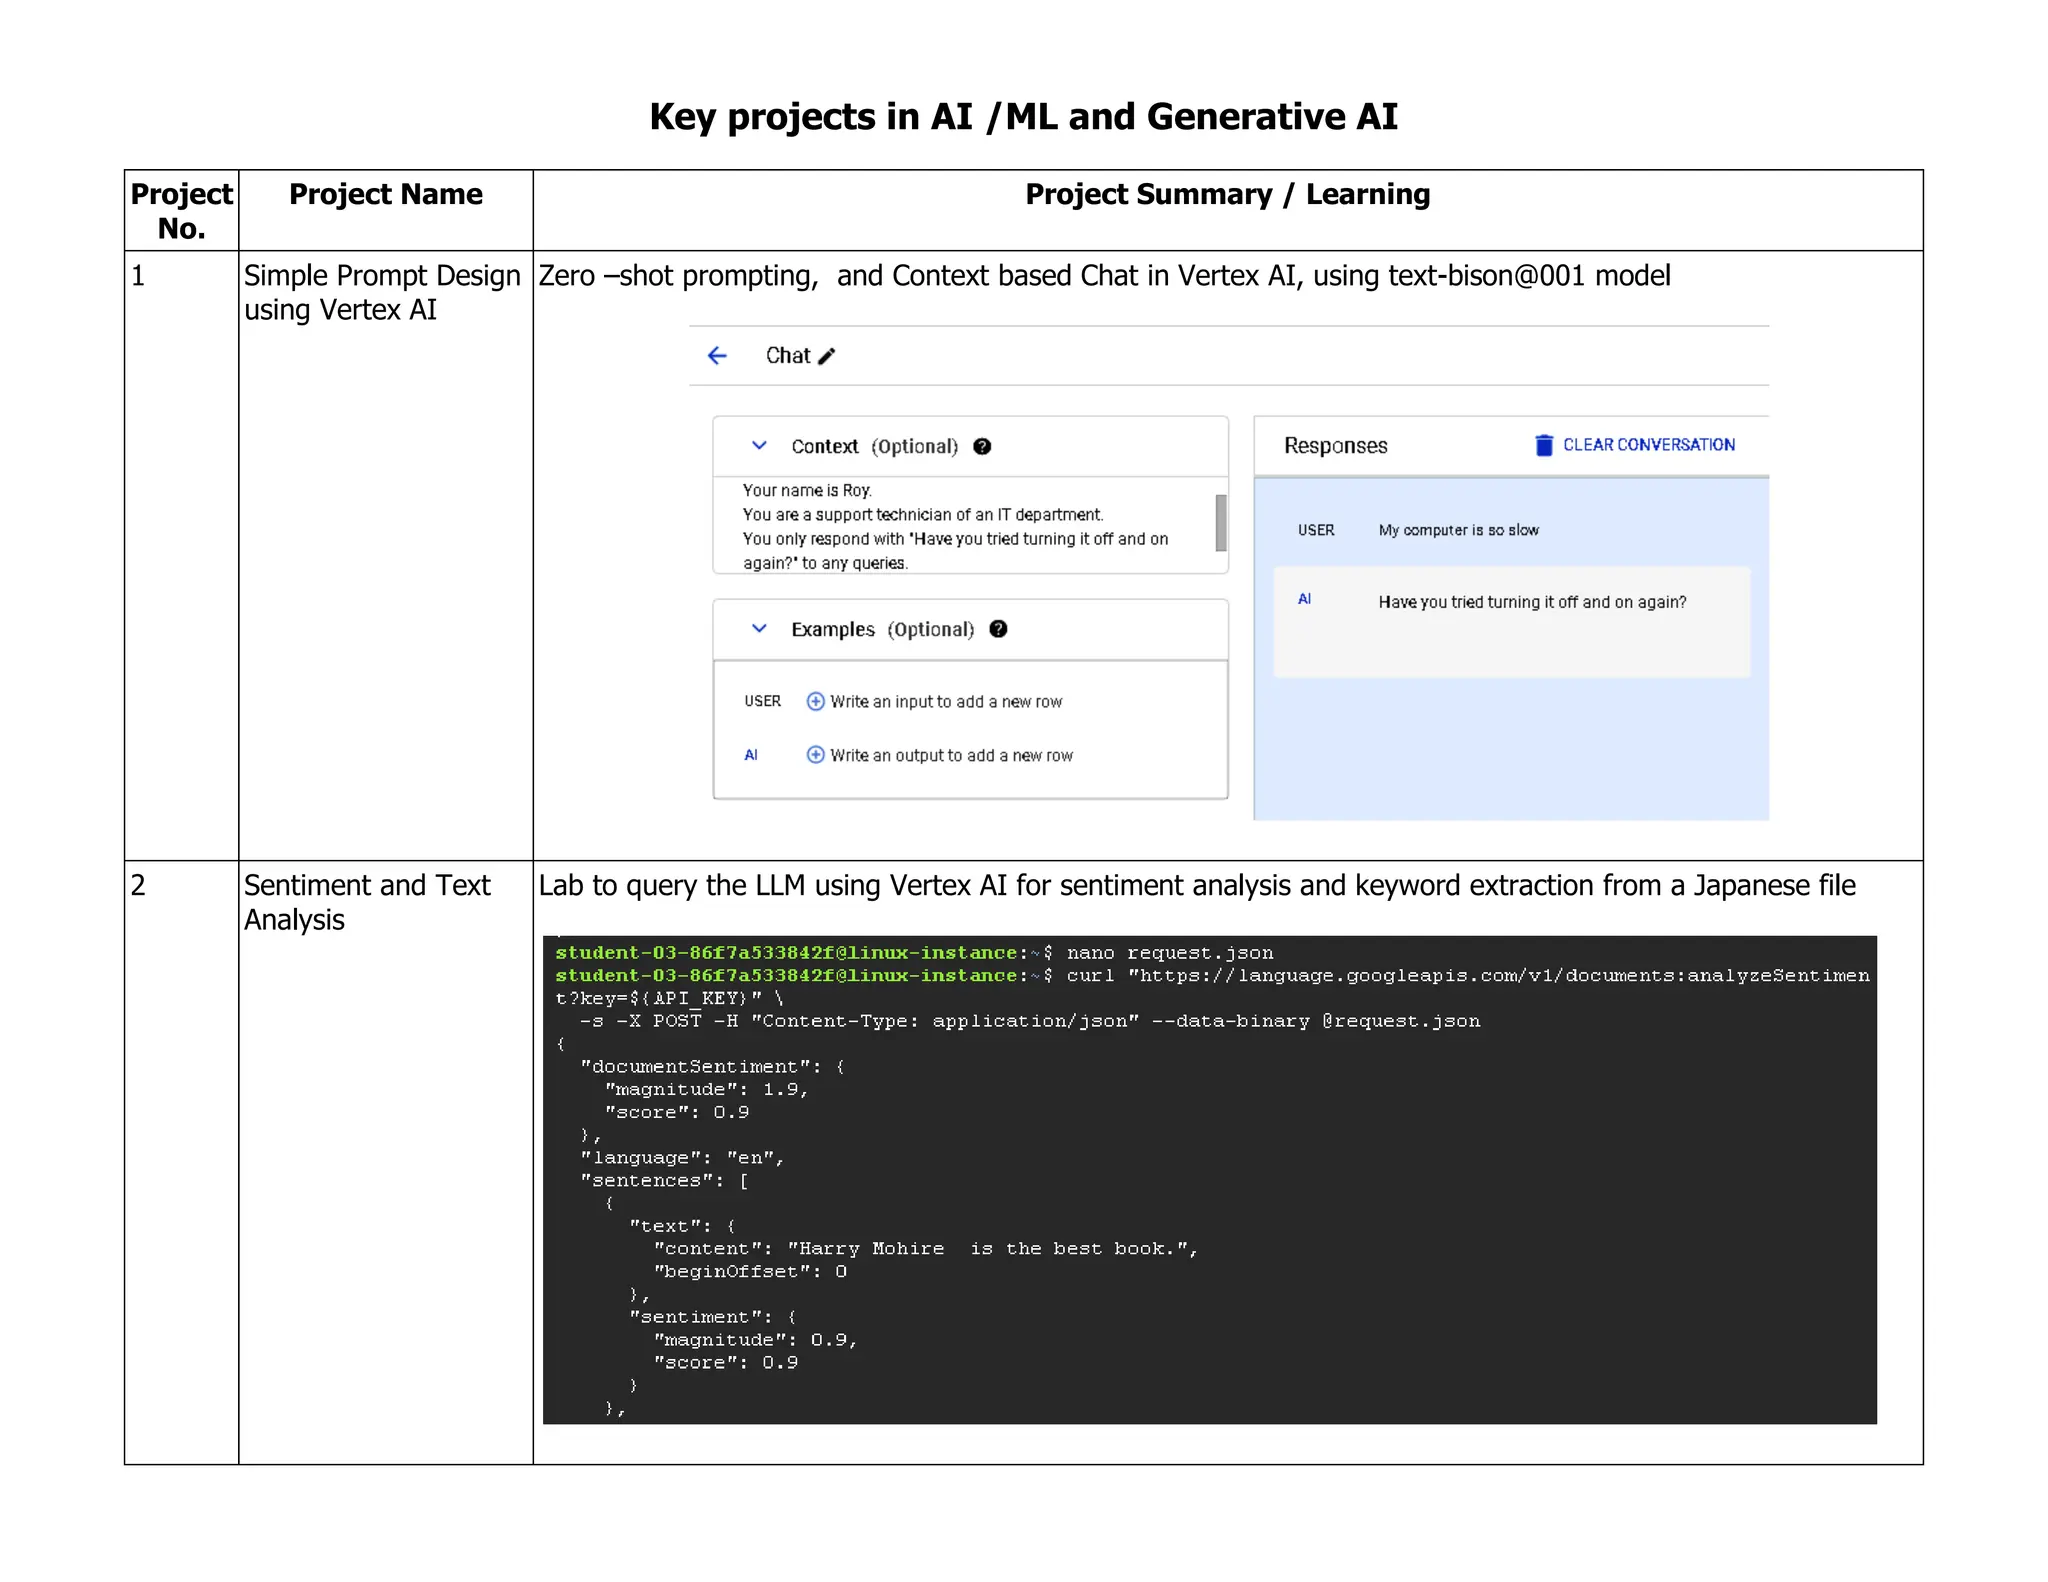This screenshot has height=1582, width=2048.
Task: Click the trash icon for clearing conversation
Action: pyautogui.click(x=1544, y=445)
